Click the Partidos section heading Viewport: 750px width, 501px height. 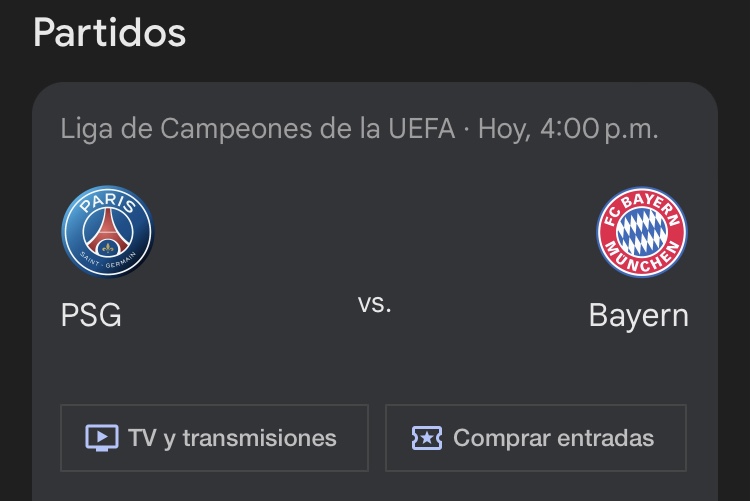[x=109, y=32]
